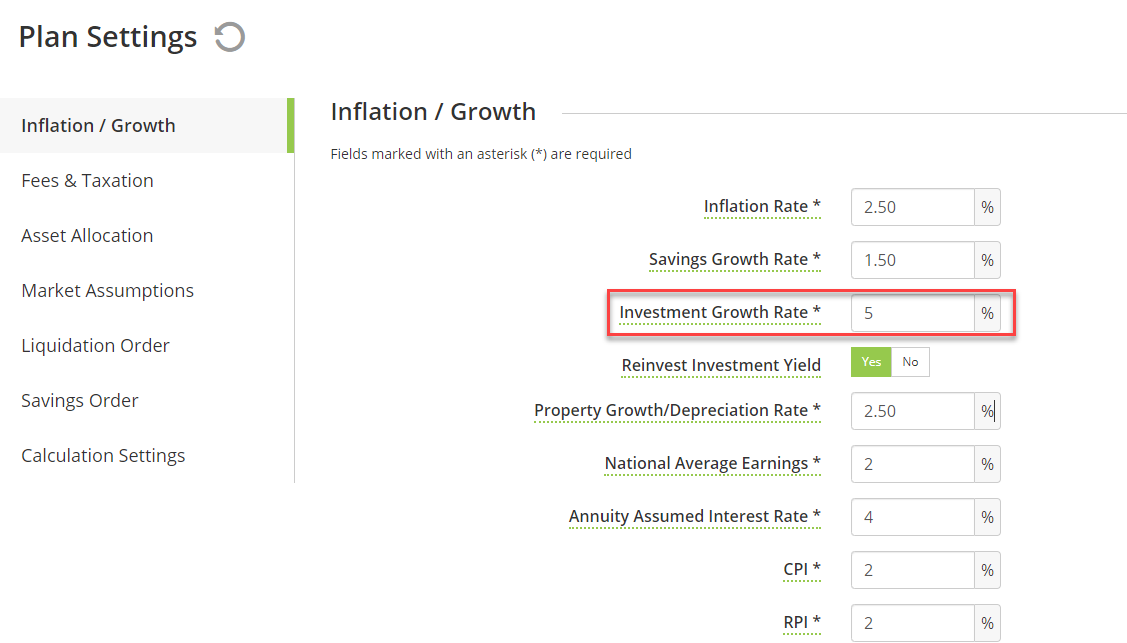The height and width of the screenshot is (643, 1127).
Task: Click the Inflation Rate input field
Action: (913, 207)
